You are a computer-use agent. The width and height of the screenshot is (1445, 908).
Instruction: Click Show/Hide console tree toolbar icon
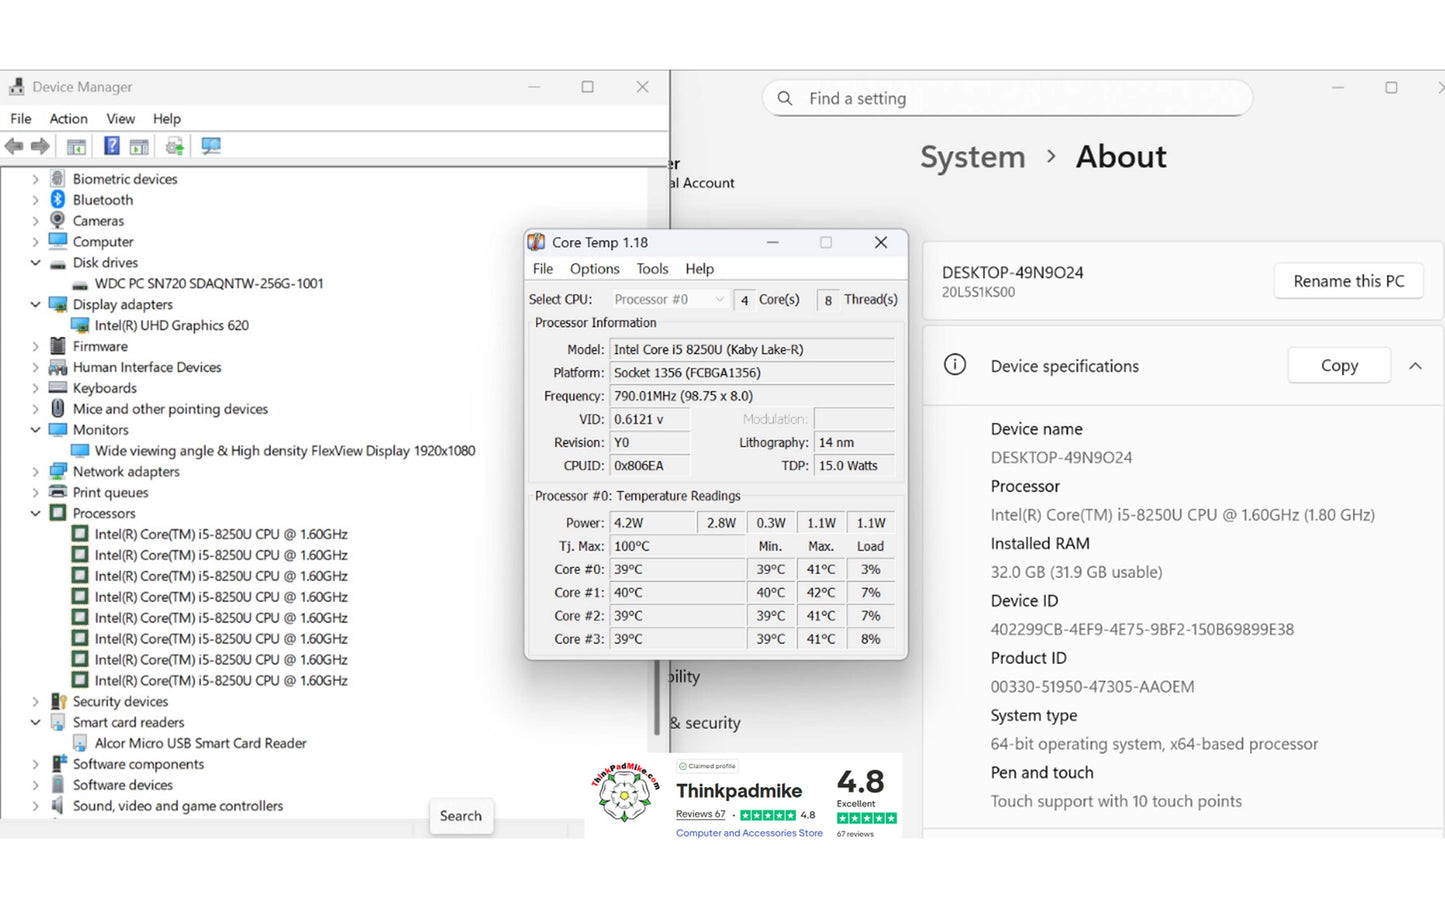click(76, 147)
